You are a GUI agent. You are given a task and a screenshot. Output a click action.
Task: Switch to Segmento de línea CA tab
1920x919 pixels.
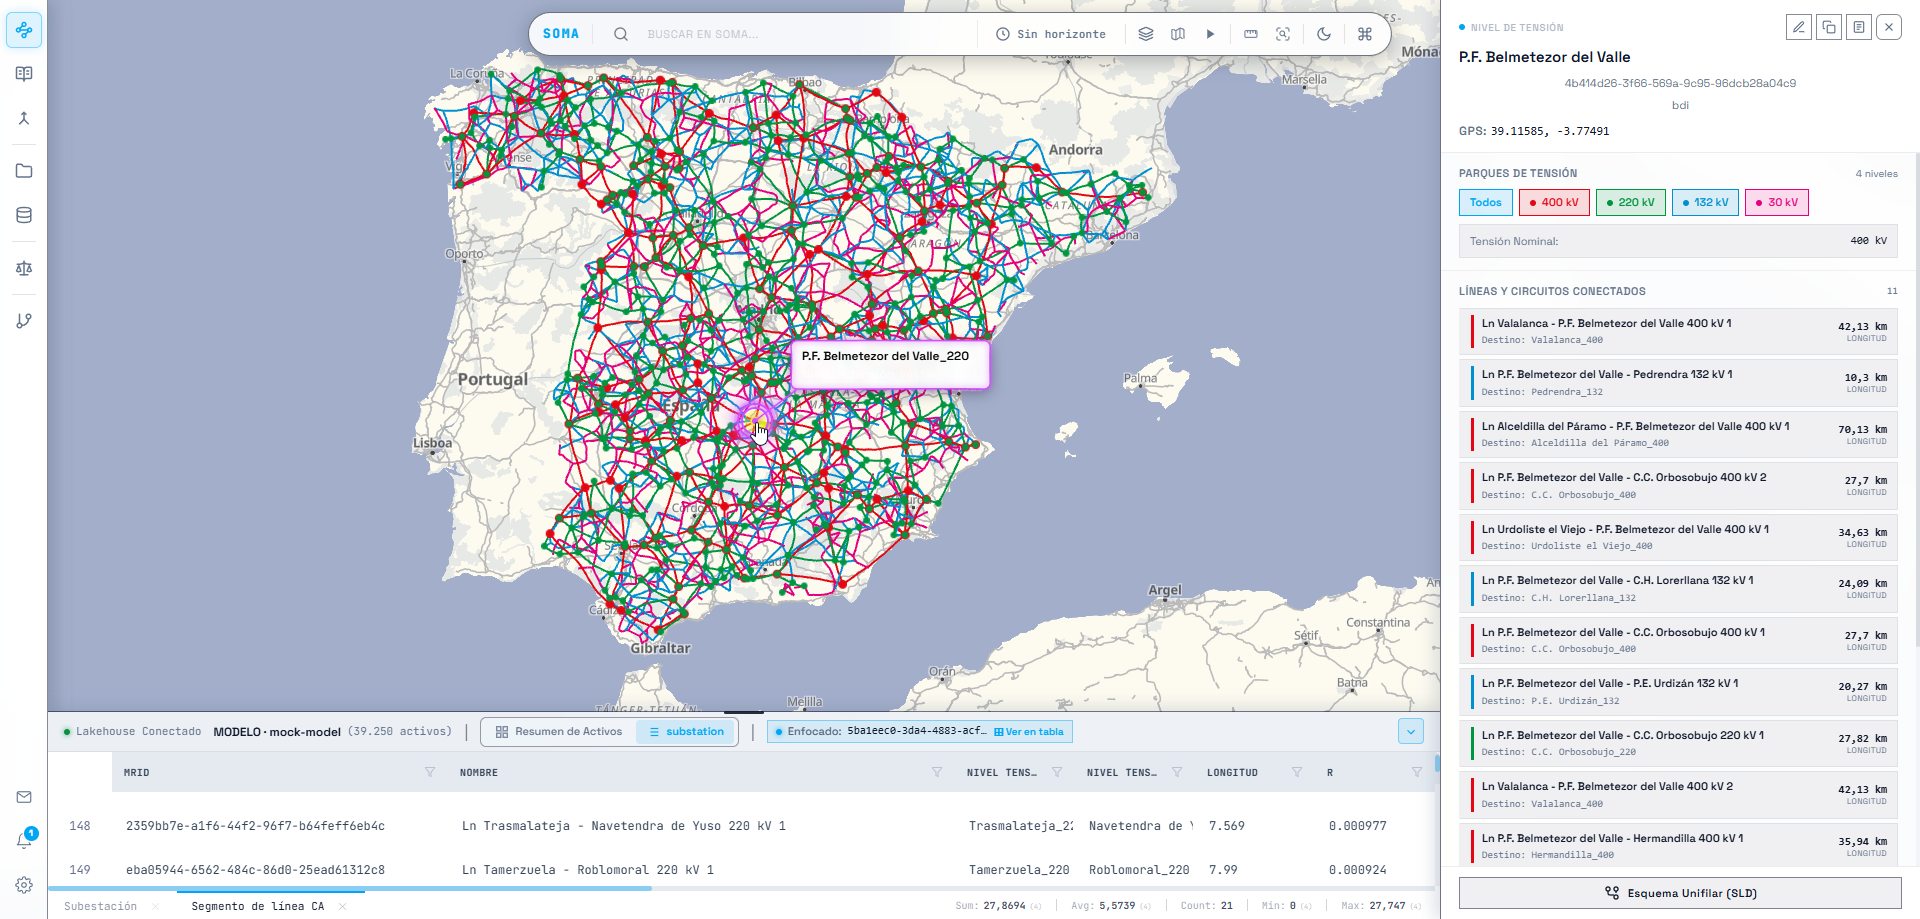point(258,906)
